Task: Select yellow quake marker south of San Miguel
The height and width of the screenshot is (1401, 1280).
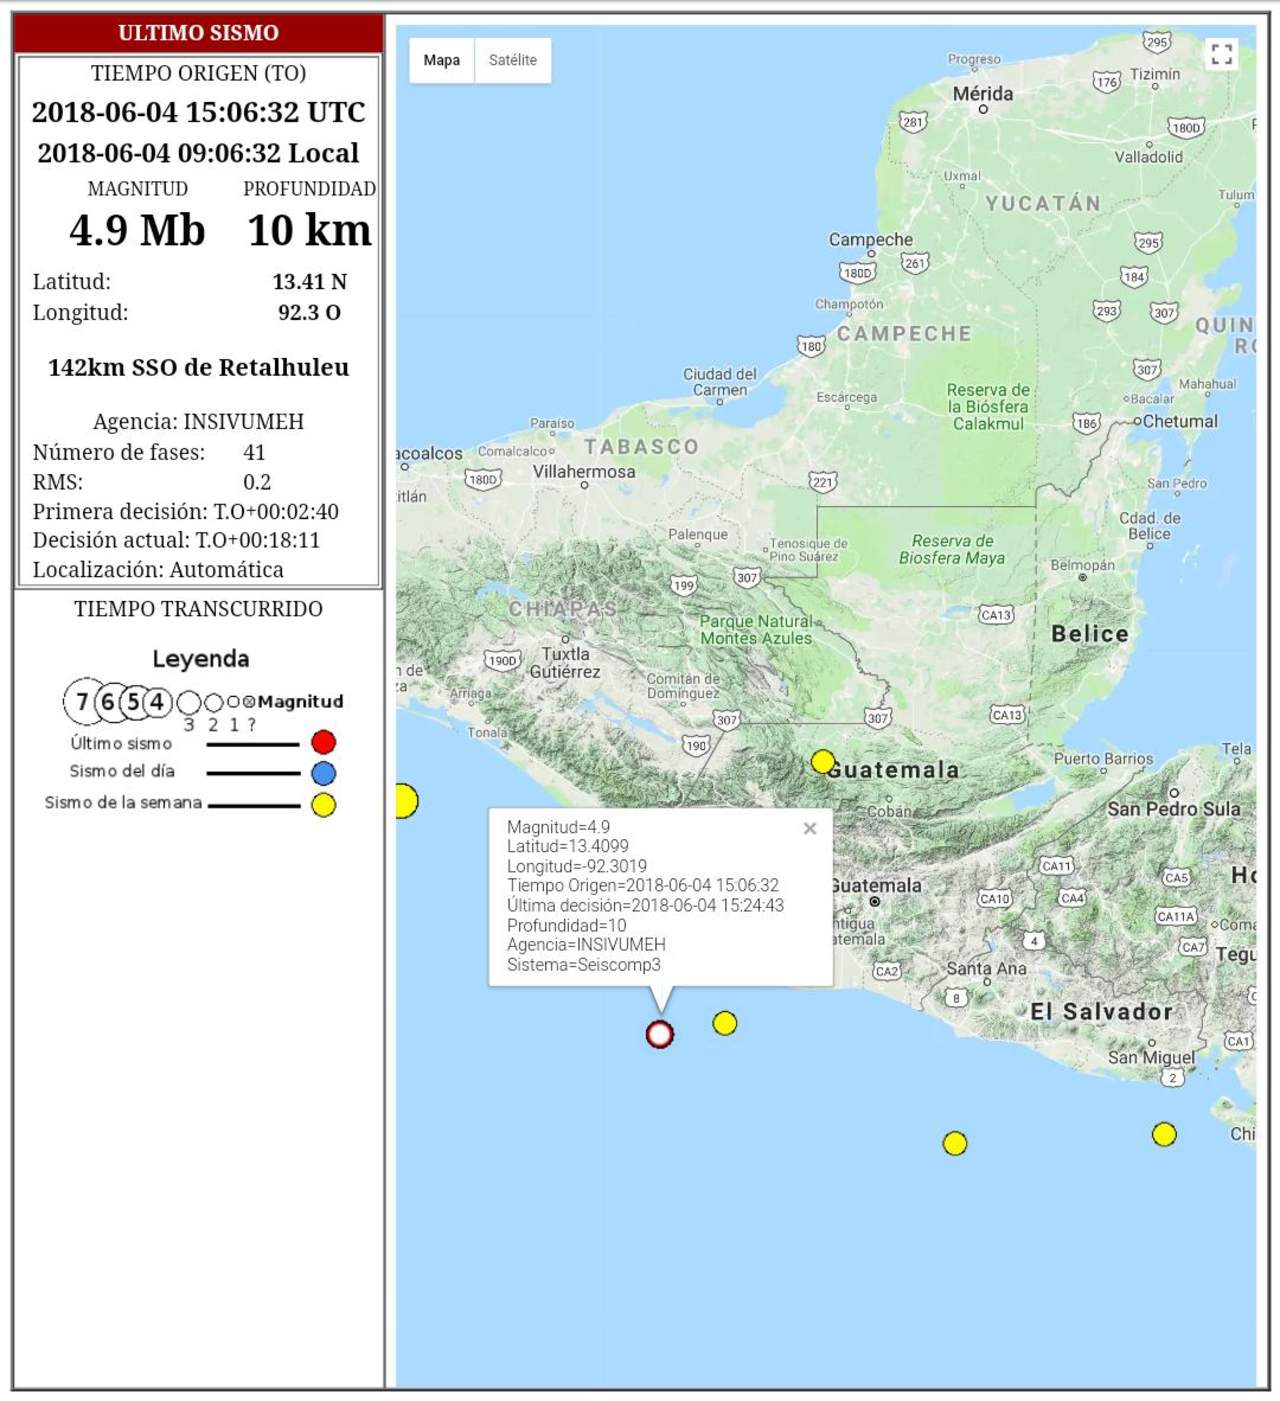Action: click(x=1164, y=1134)
